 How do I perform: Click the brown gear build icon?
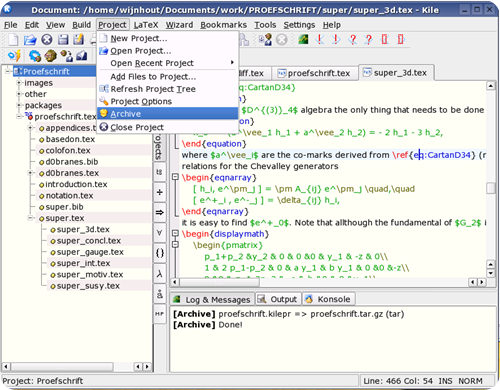51,56
